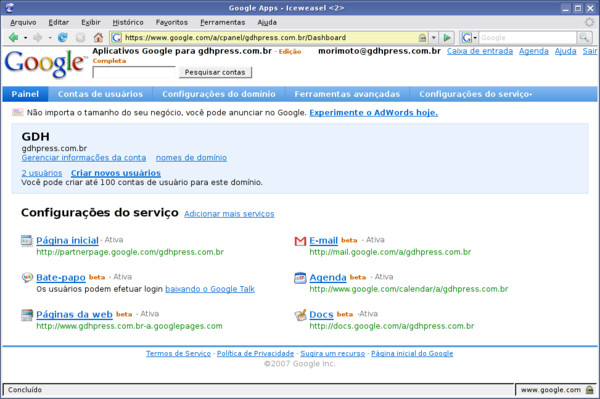Click the Pesquisar contas button

pos(215,72)
